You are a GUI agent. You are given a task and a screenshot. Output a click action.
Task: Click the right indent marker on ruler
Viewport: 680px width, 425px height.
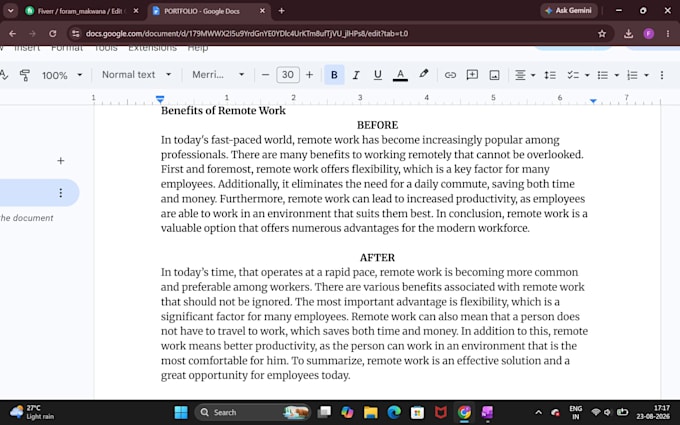593,101
